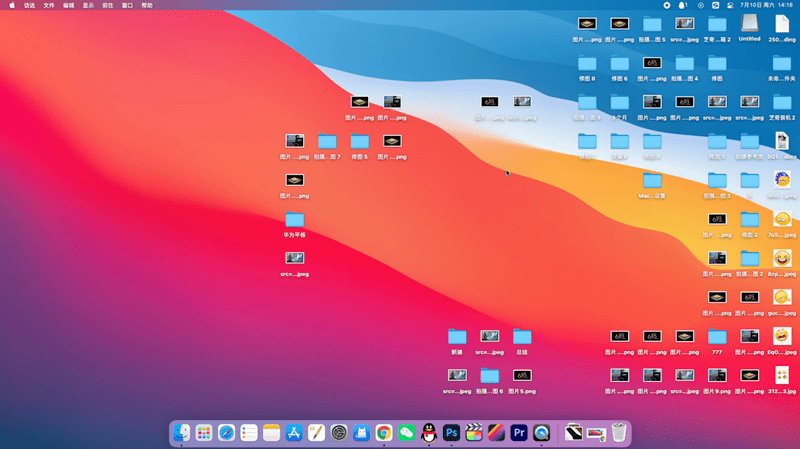Open the 编辑 menu
Image resolution: width=800 pixels, height=449 pixels.
click(x=69, y=5)
